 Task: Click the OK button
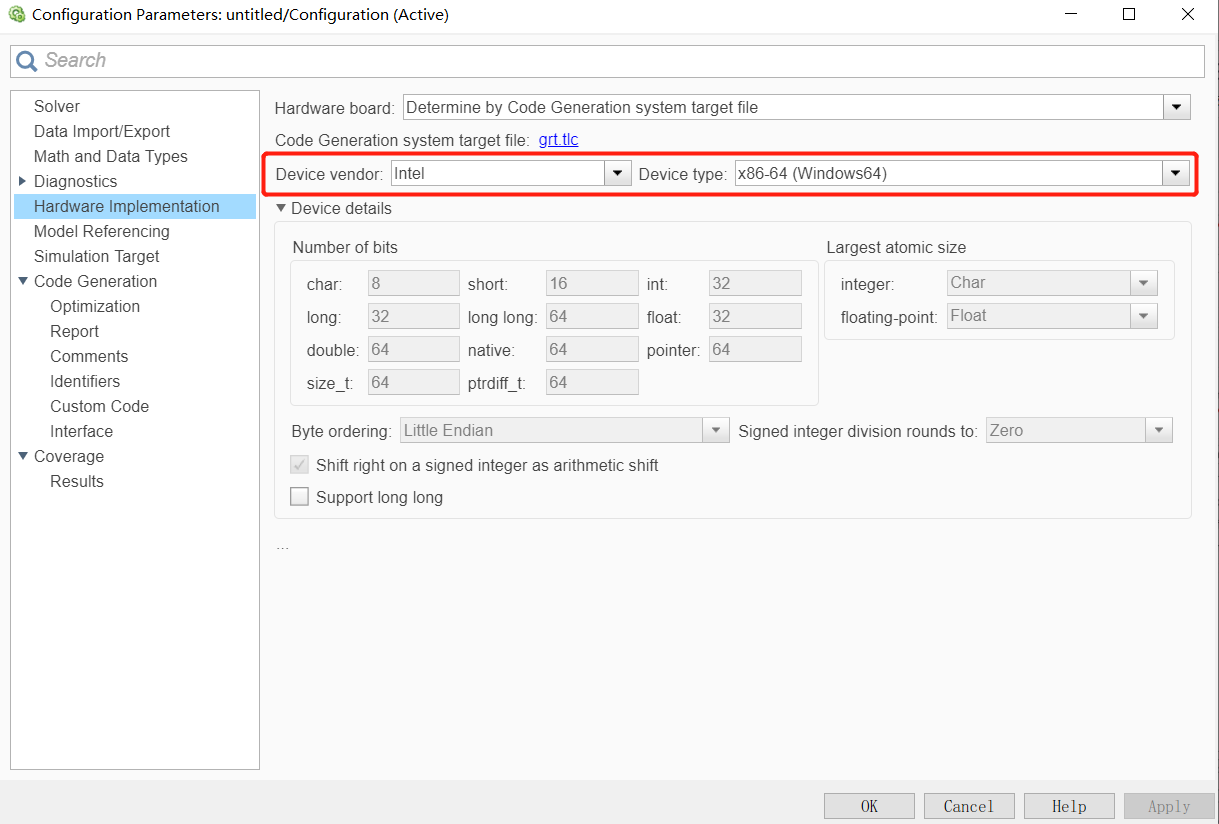pos(869,806)
